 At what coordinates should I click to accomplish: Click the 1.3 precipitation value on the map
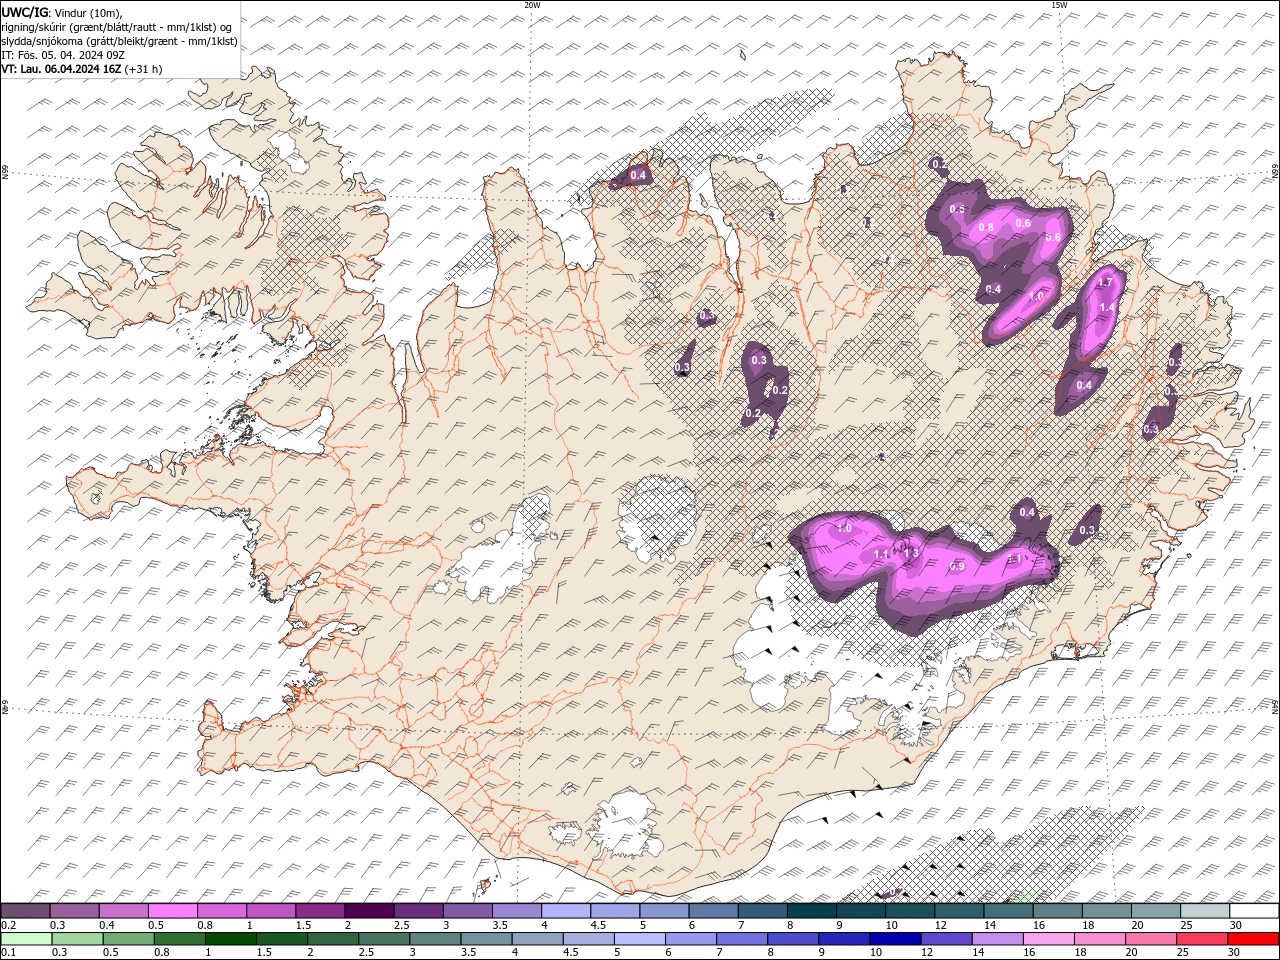(x=911, y=553)
